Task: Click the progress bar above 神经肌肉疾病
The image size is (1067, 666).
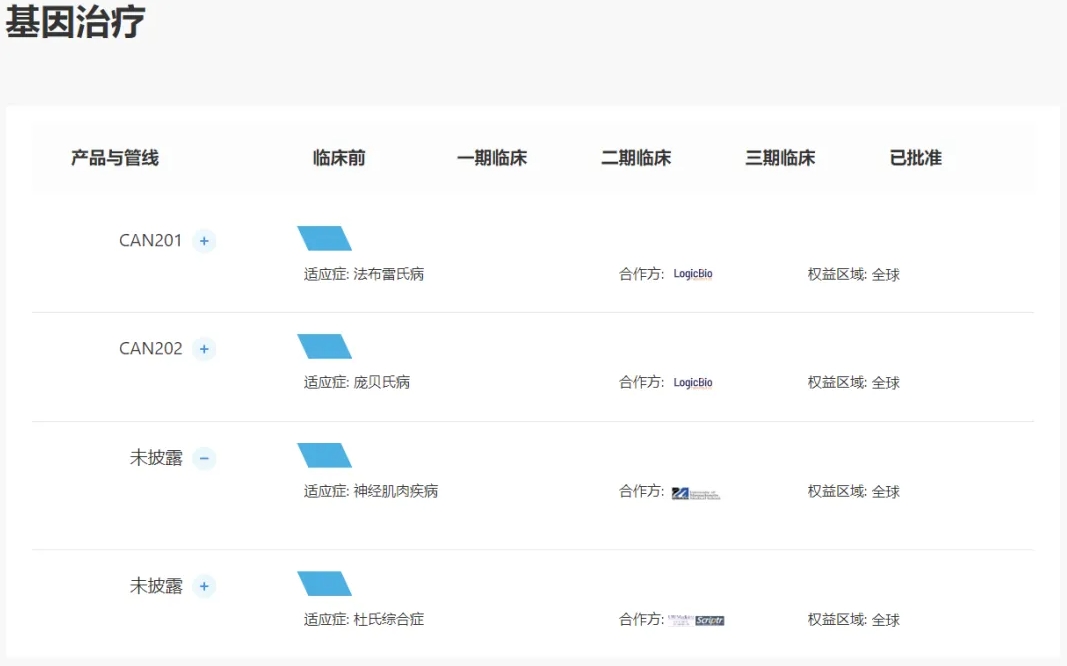Action: click(x=324, y=455)
